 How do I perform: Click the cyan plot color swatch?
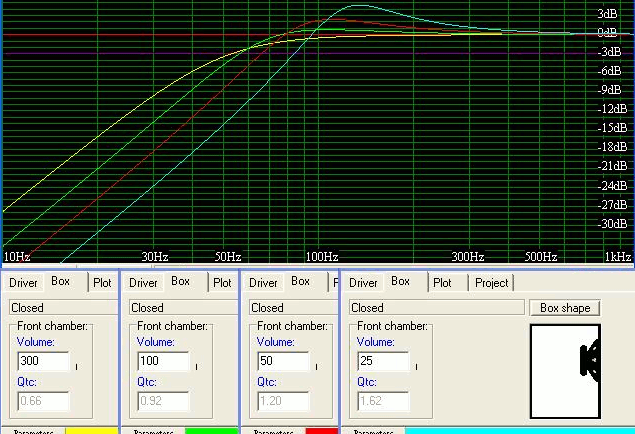(x=520, y=431)
